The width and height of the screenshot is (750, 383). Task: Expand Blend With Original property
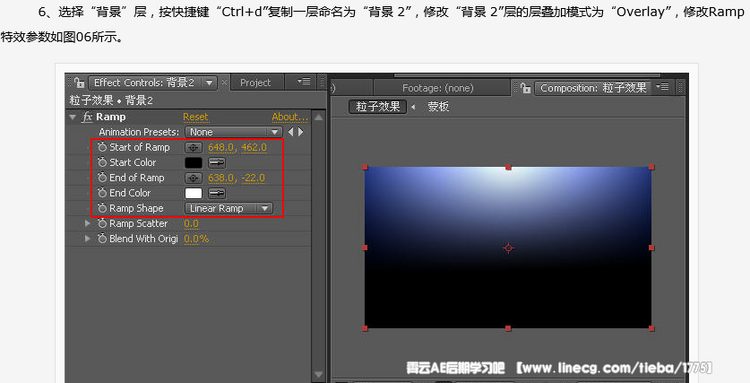pyautogui.click(x=88, y=239)
